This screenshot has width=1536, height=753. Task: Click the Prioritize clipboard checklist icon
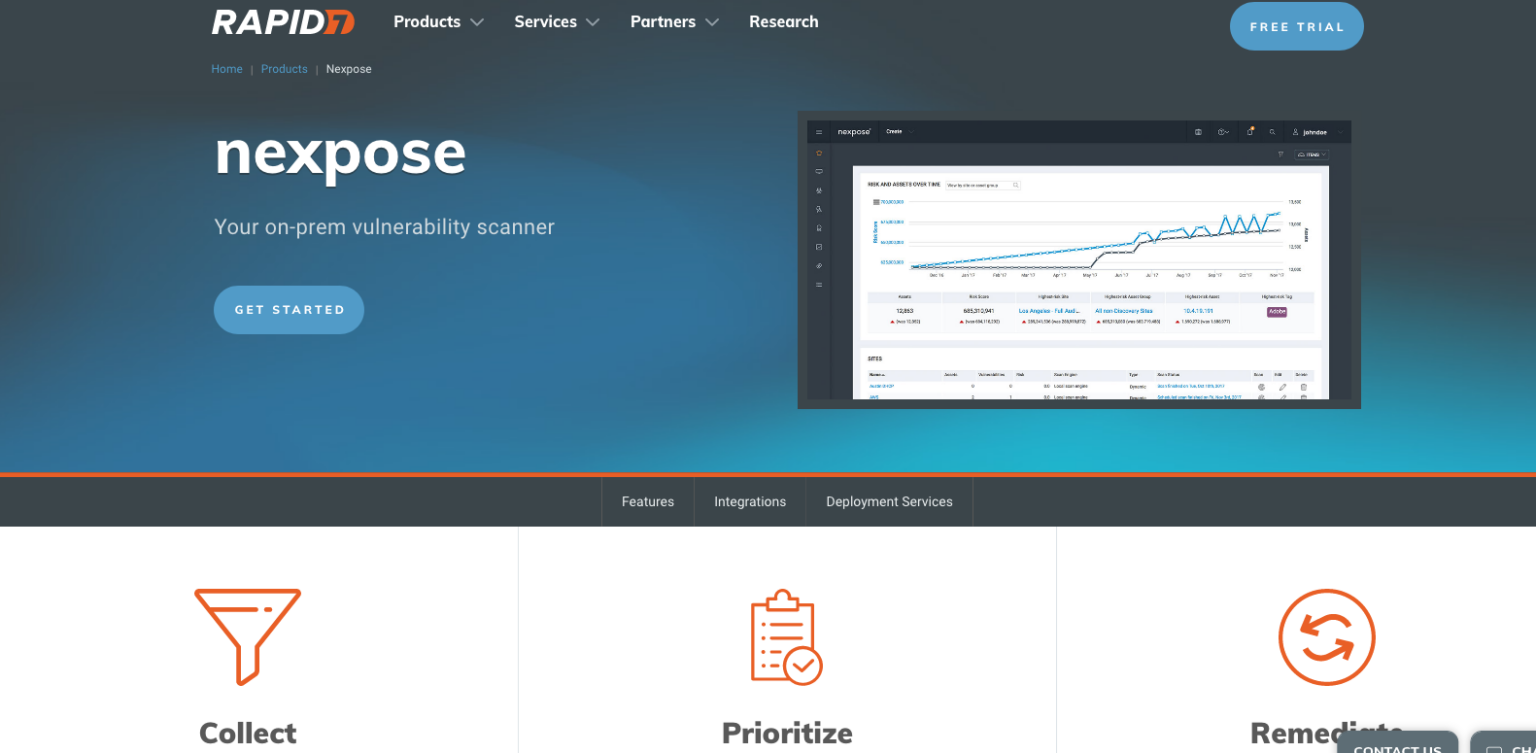(787, 637)
